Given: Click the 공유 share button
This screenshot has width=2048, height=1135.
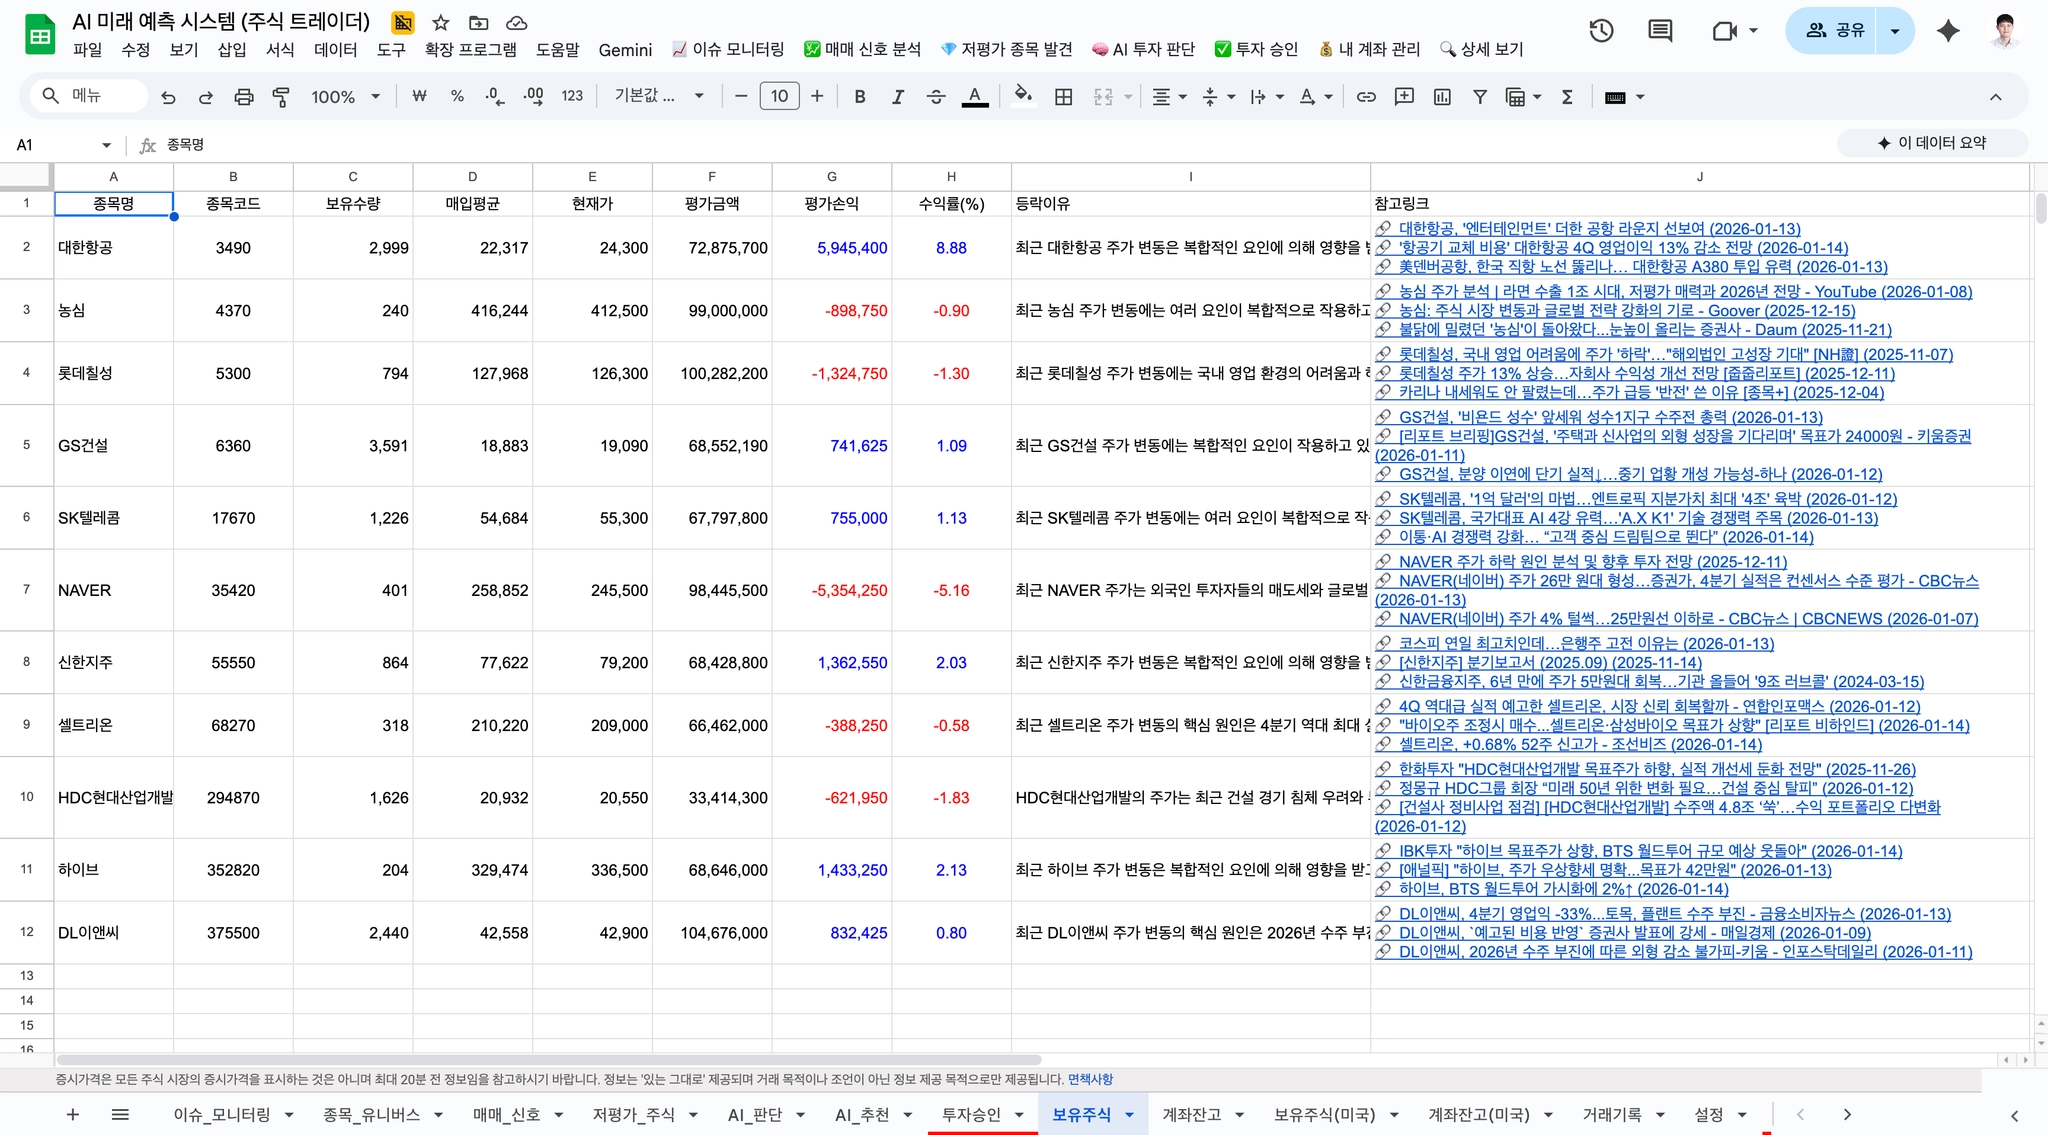Looking at the screenshot, I should click(1835, 31).
